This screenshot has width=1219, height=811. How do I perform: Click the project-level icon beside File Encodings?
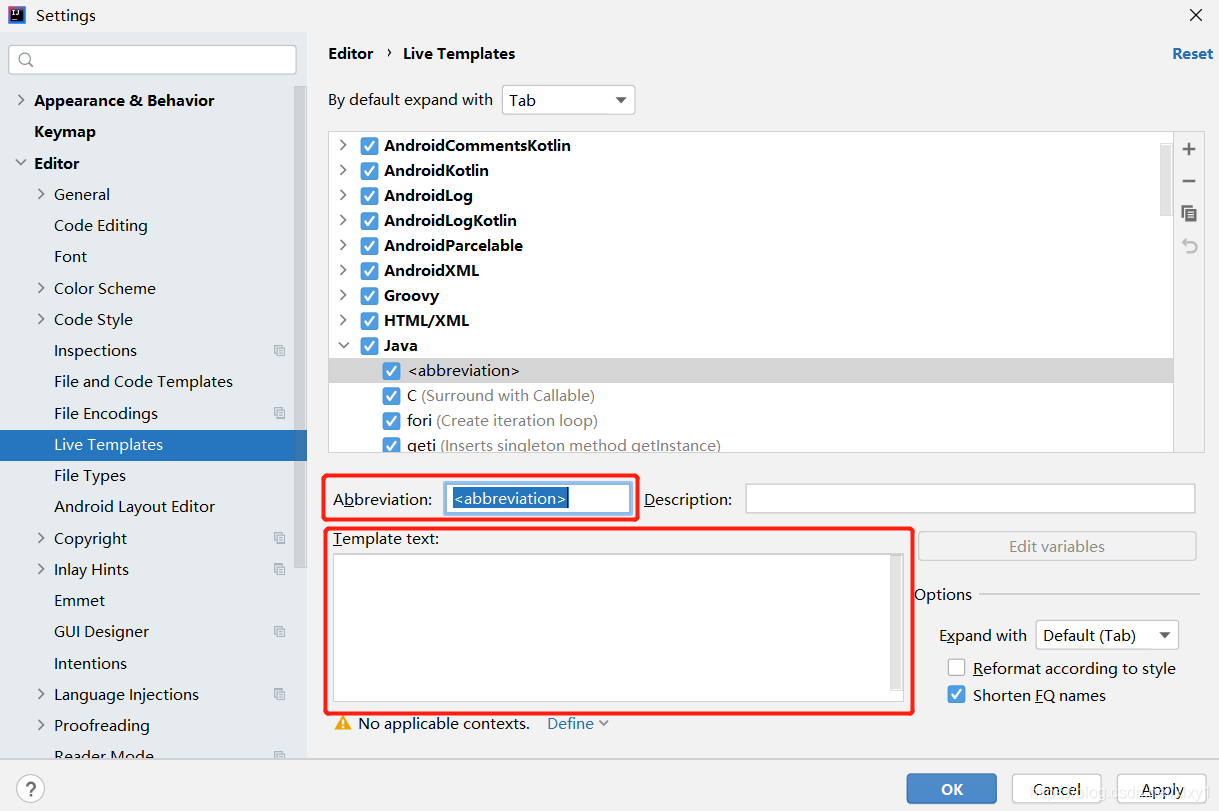(x=279, y=413)
